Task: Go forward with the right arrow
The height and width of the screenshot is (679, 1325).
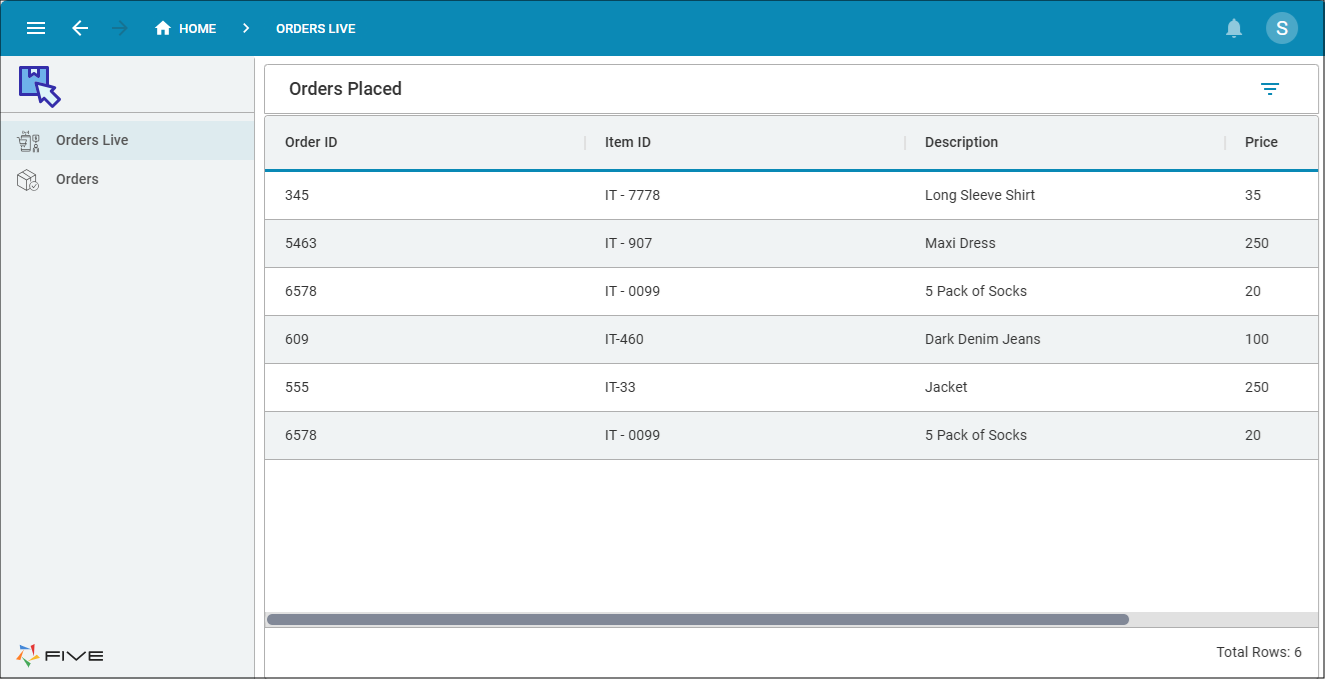Action: point(120,28)
